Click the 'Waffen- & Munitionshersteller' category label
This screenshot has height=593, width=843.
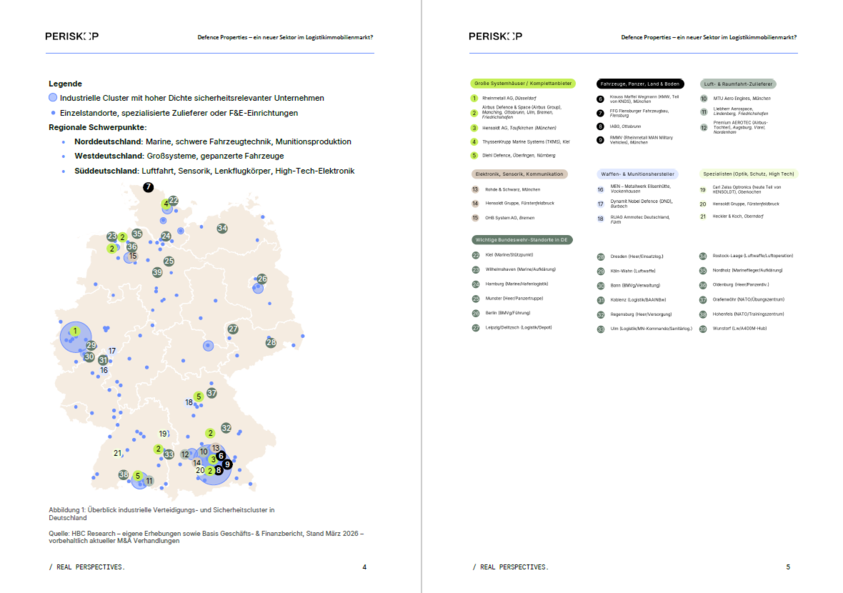coord(637,173)
